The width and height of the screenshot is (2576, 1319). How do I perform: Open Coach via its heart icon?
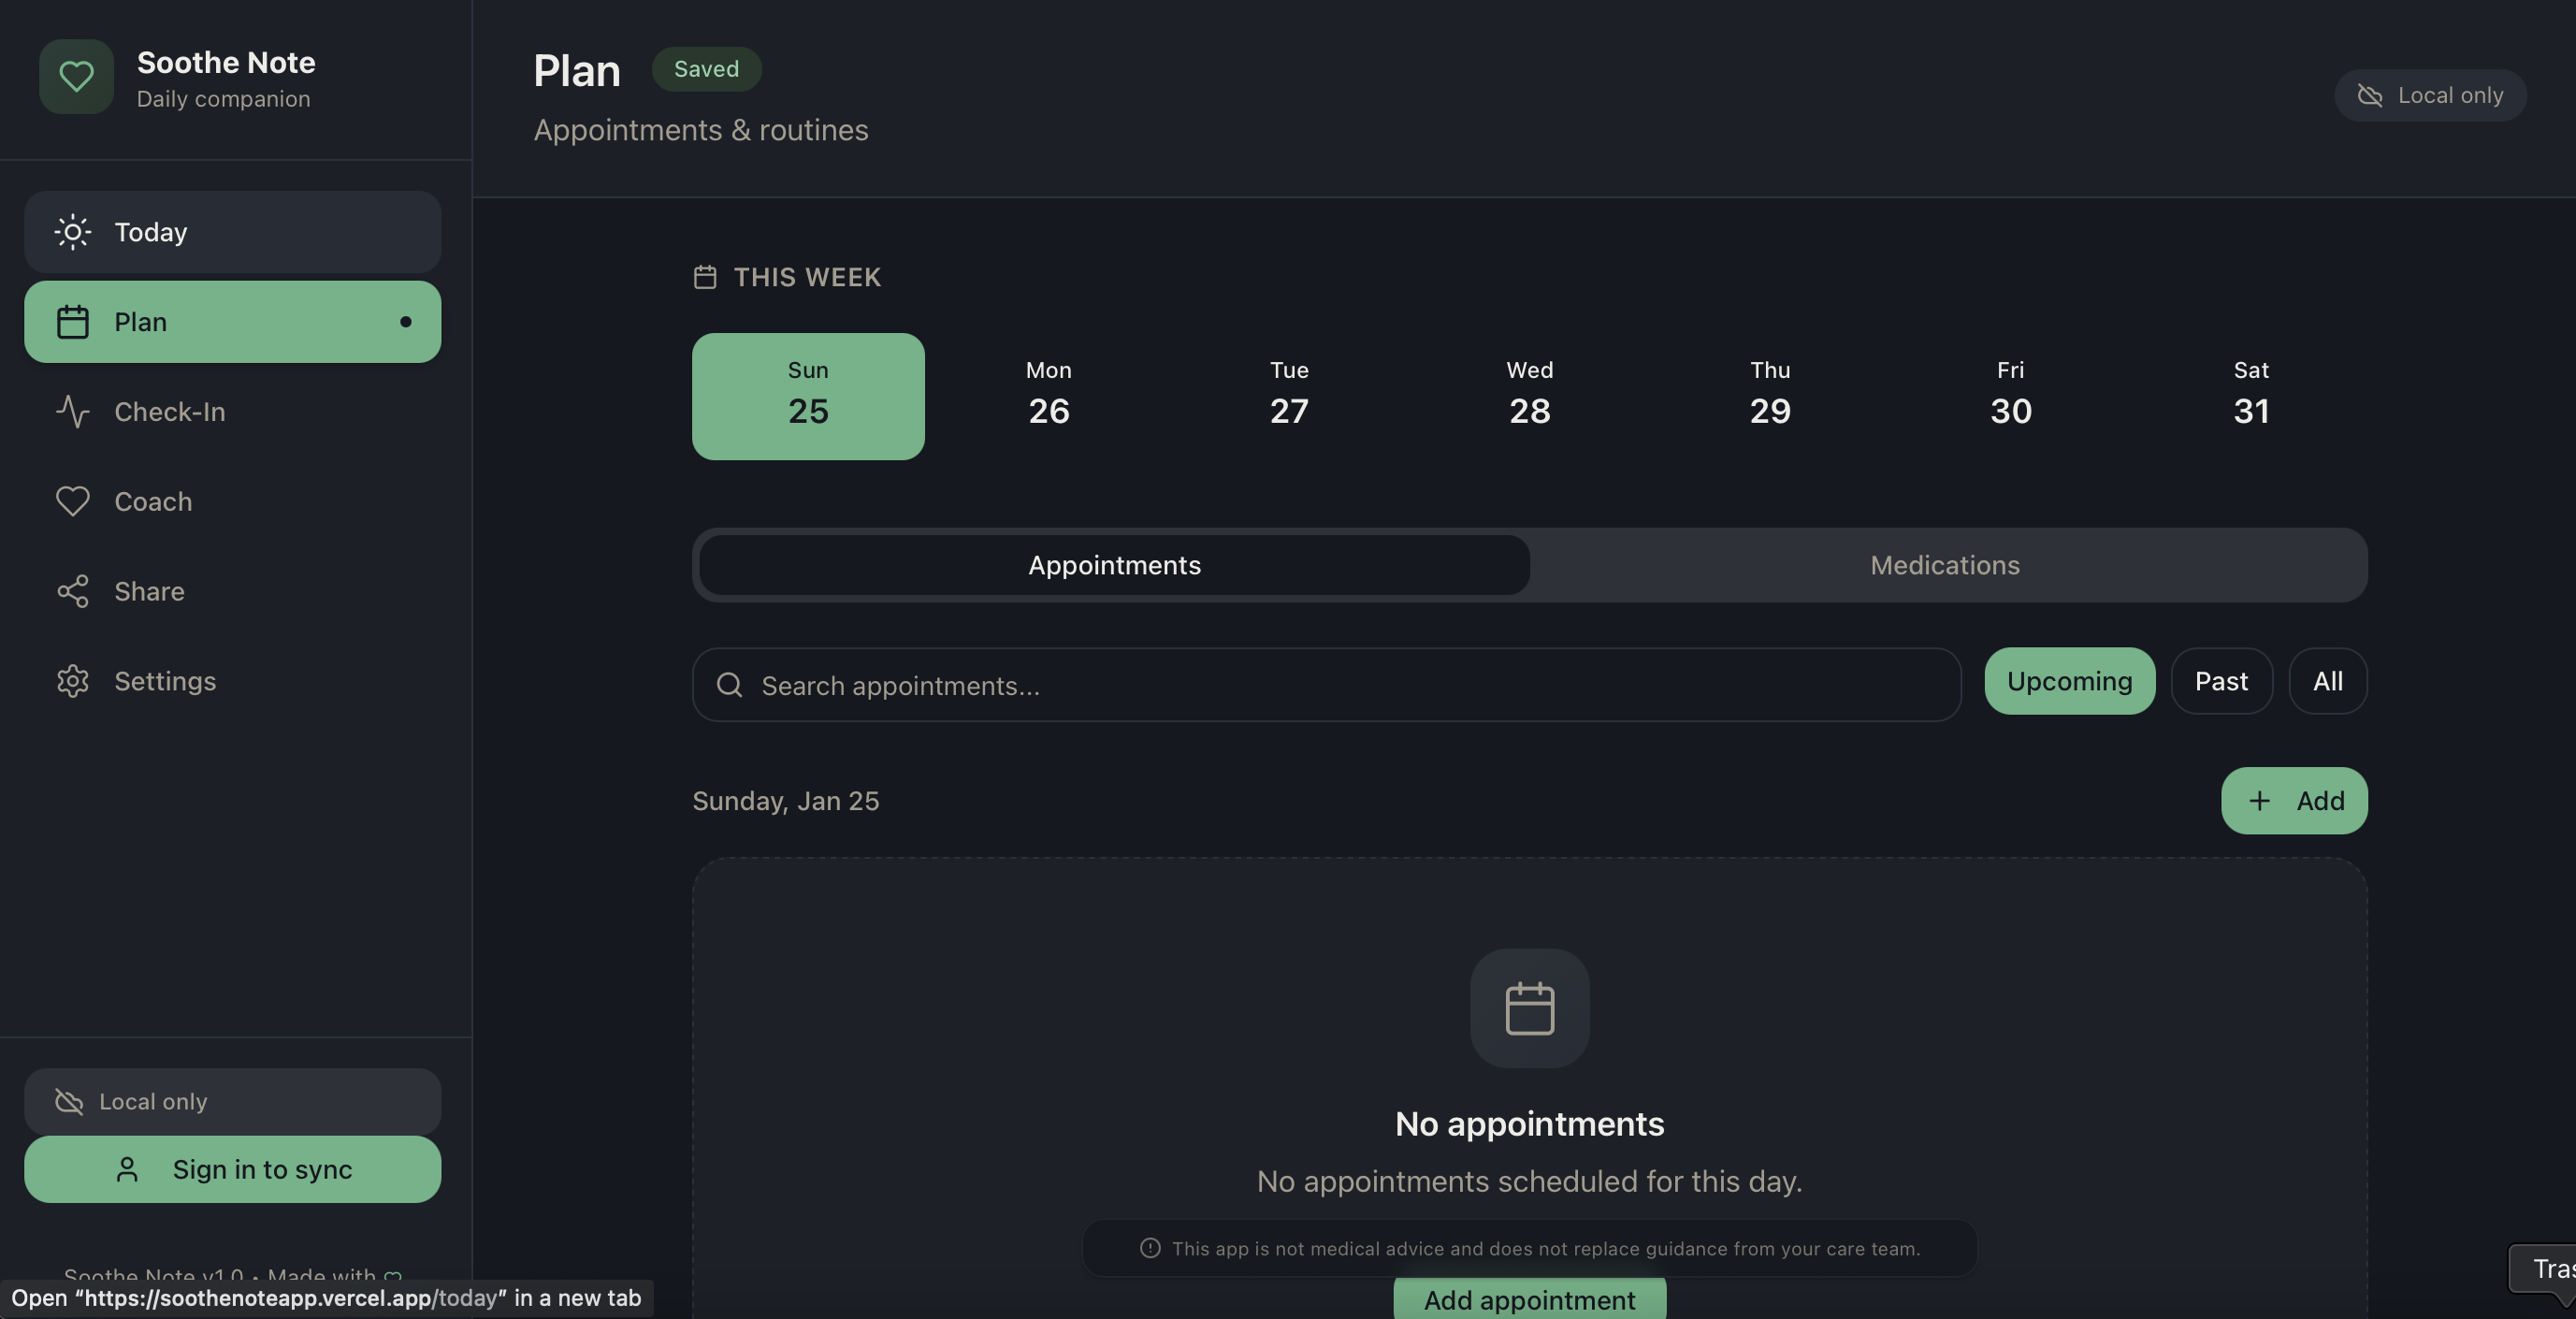pyautogui.click(x=72, y=501)
